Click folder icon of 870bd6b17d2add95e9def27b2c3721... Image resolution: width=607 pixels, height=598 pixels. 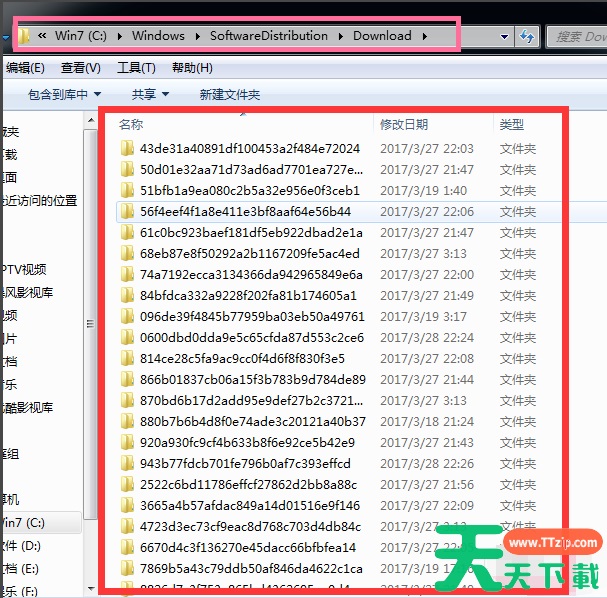point(127,400)
